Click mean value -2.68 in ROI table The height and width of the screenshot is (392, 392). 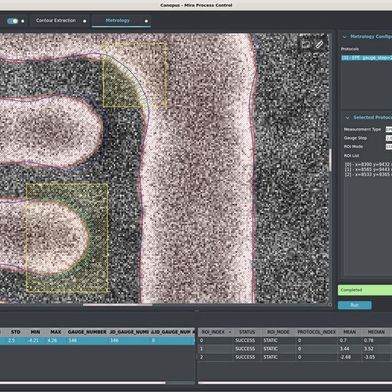tap(345, 357)
